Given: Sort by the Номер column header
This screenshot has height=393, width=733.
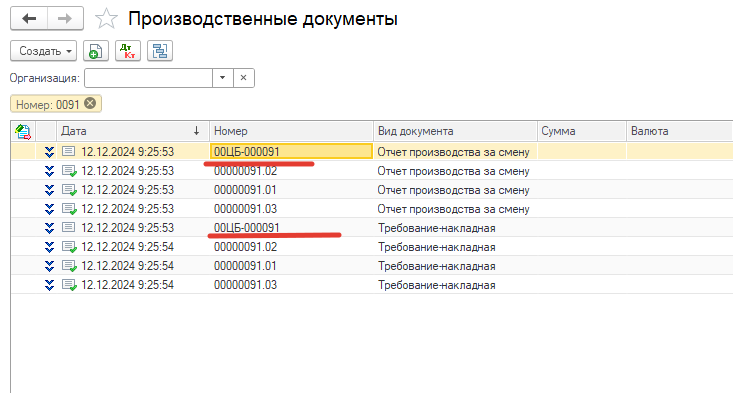Looking at the screenshot, I should 291,131.
